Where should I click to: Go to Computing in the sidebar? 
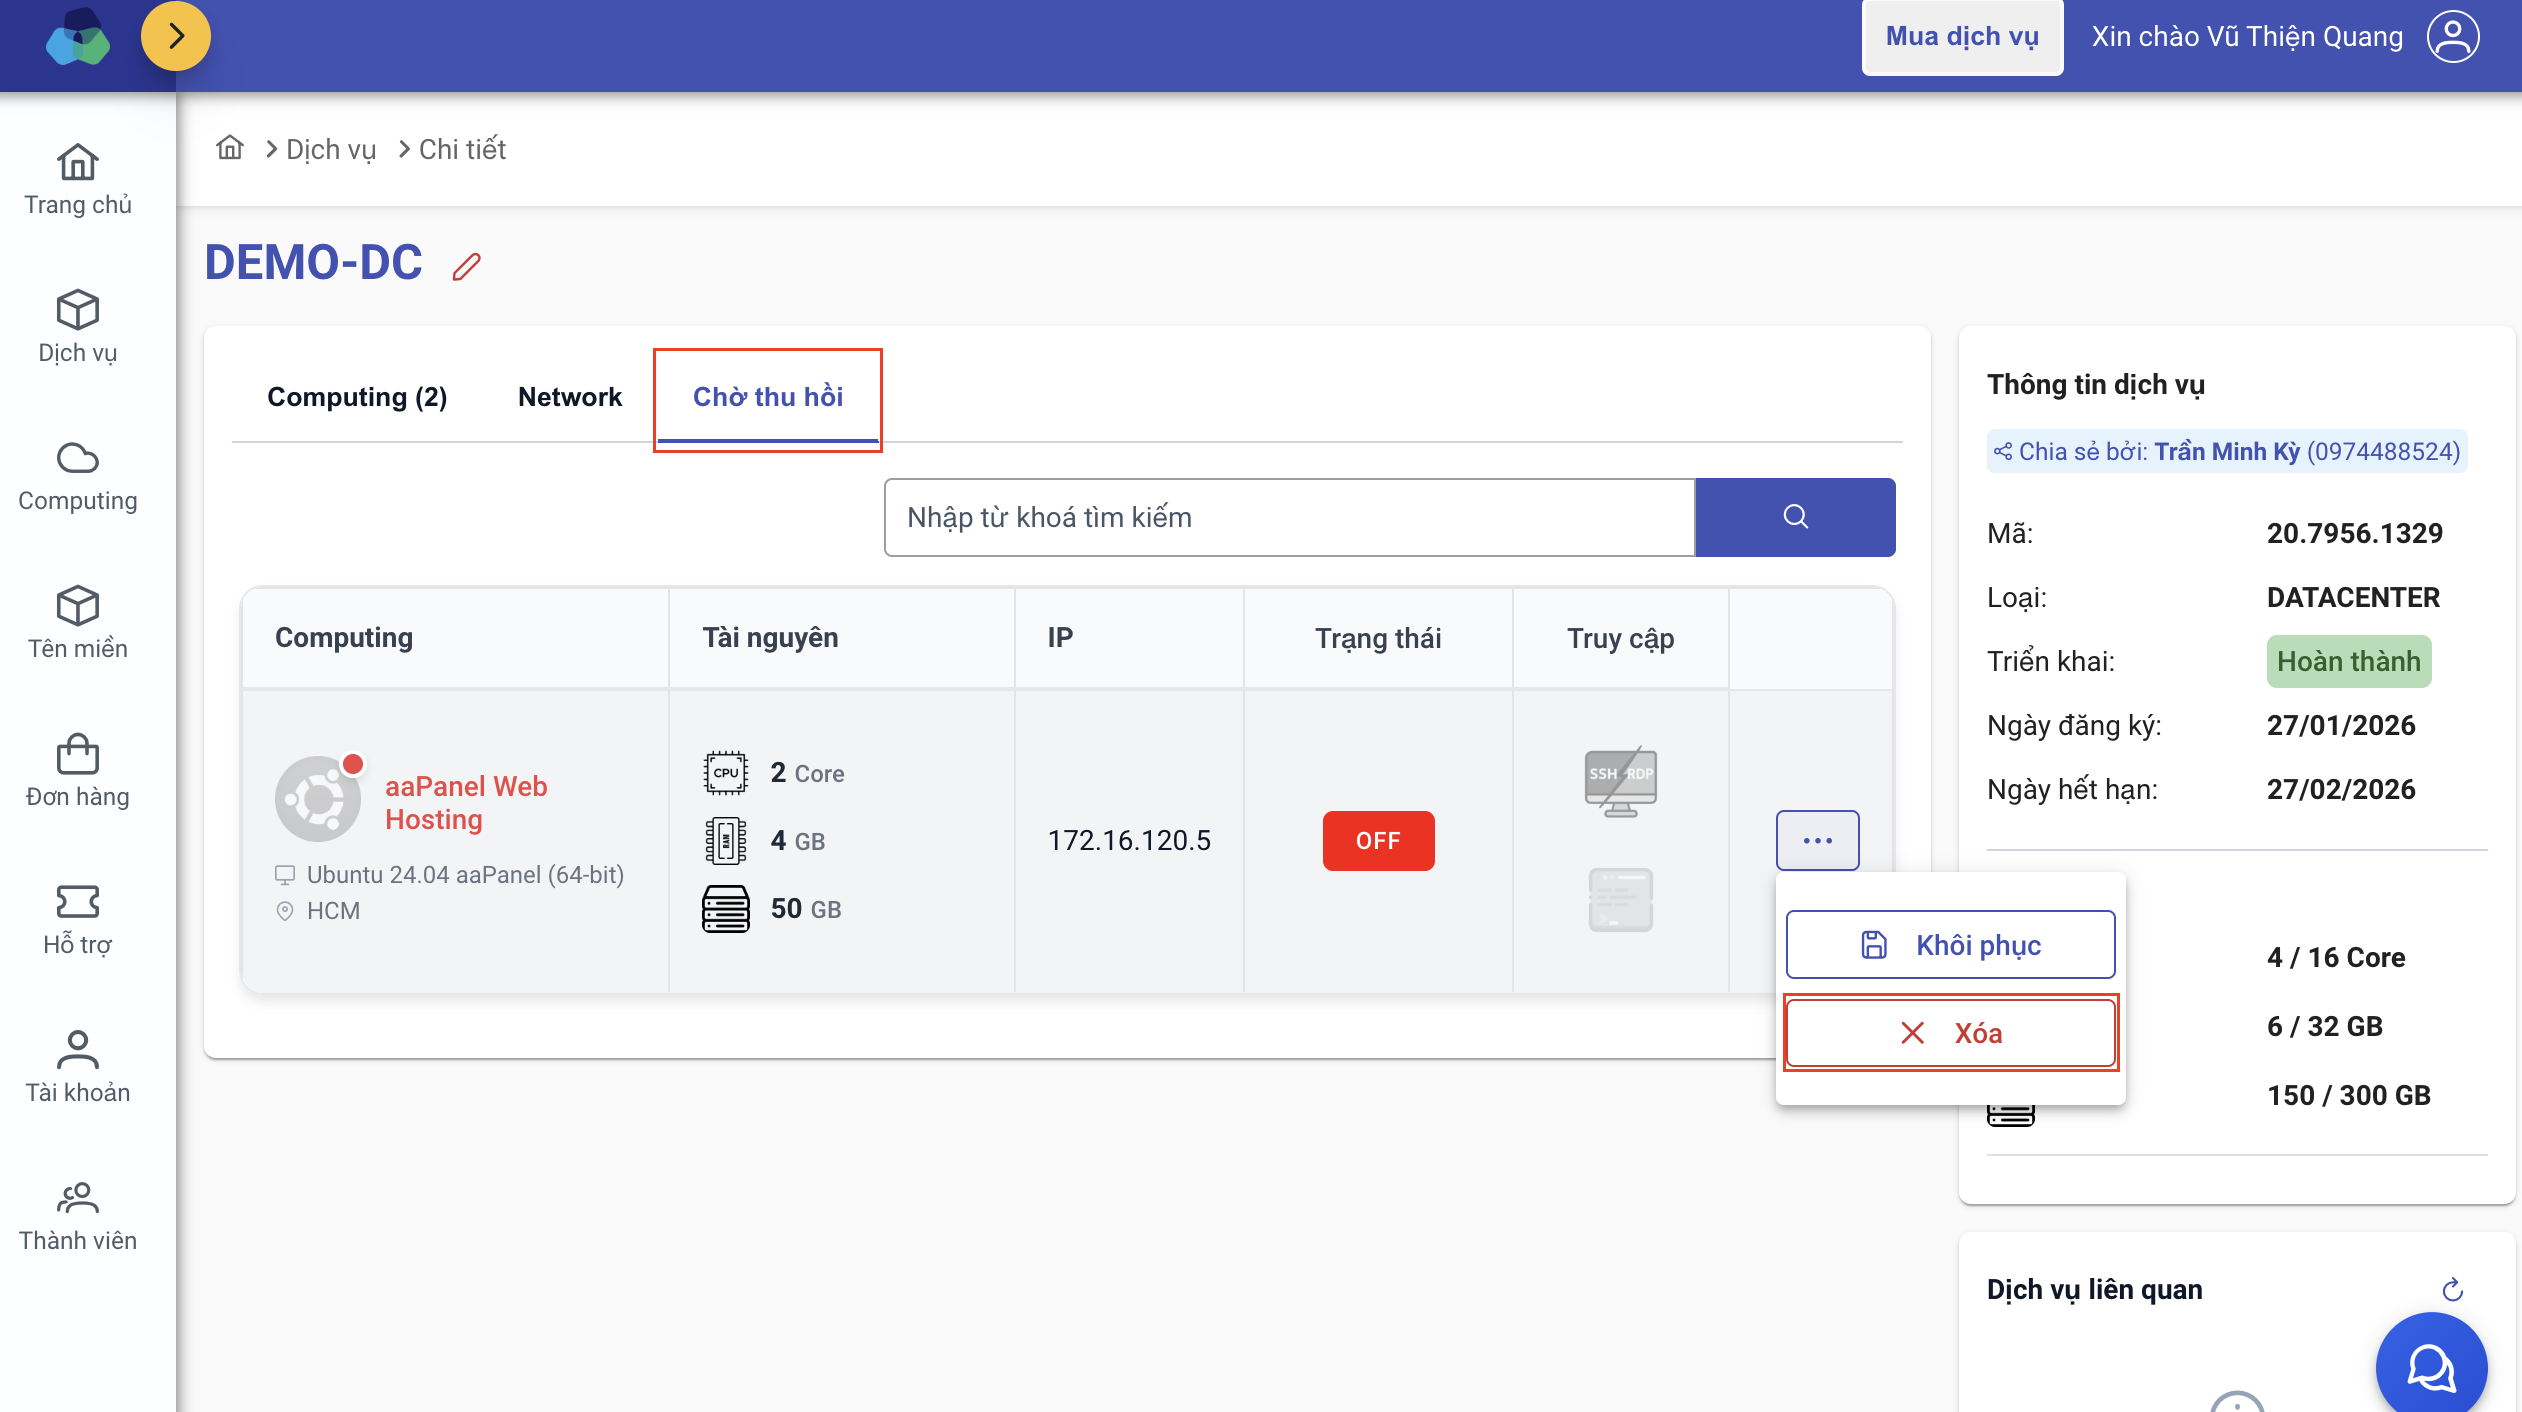(x=78, y=476)
